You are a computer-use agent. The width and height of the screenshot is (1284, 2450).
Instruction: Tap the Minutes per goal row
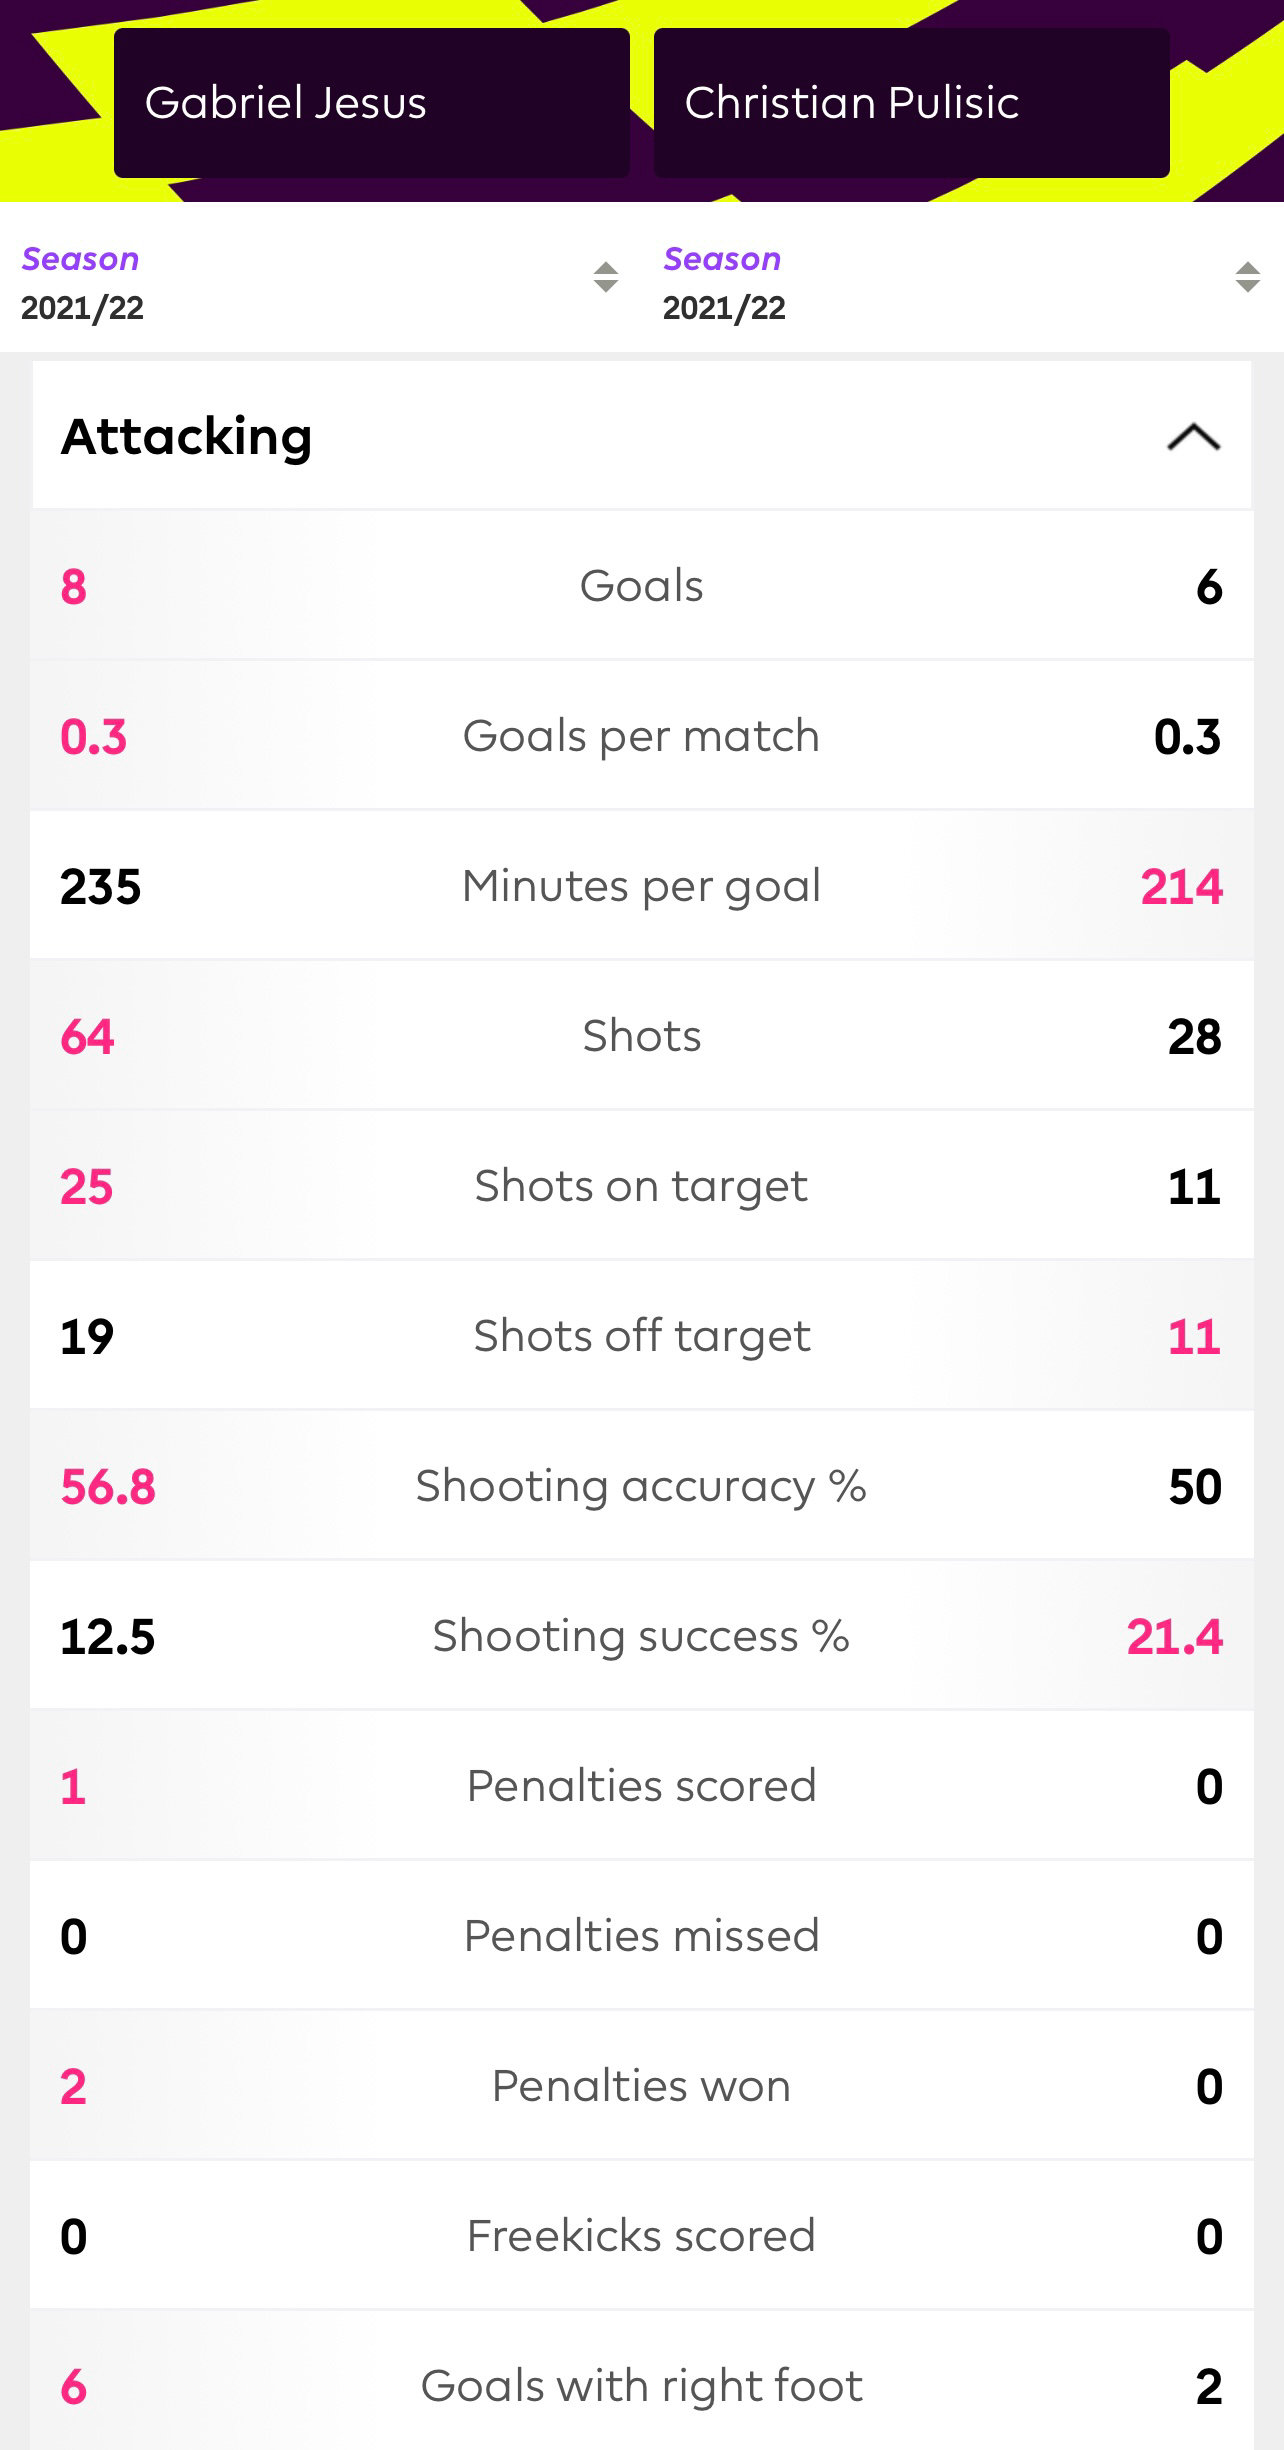pyautogui.click(x=642, y=886)
